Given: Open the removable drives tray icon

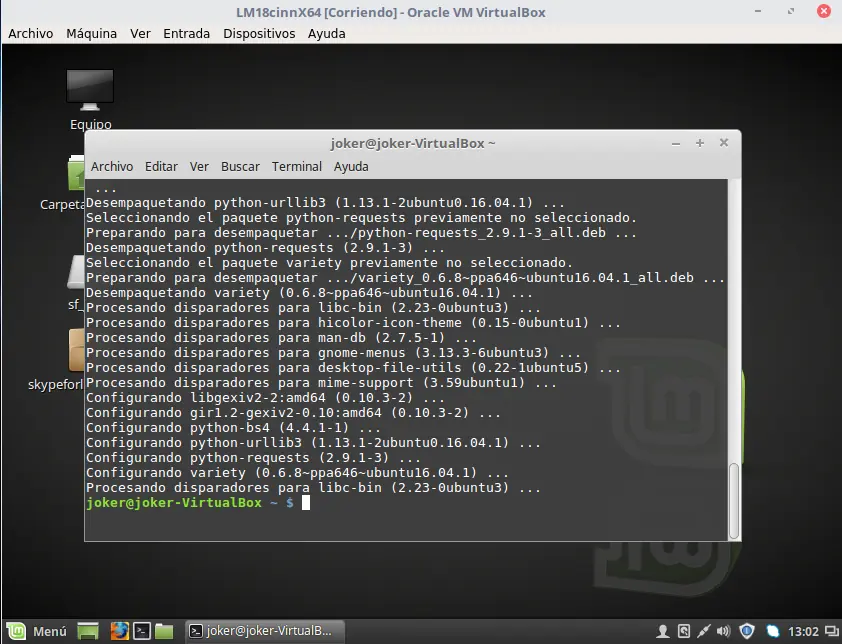Looking at the screenshot, I should coord(684,631).
